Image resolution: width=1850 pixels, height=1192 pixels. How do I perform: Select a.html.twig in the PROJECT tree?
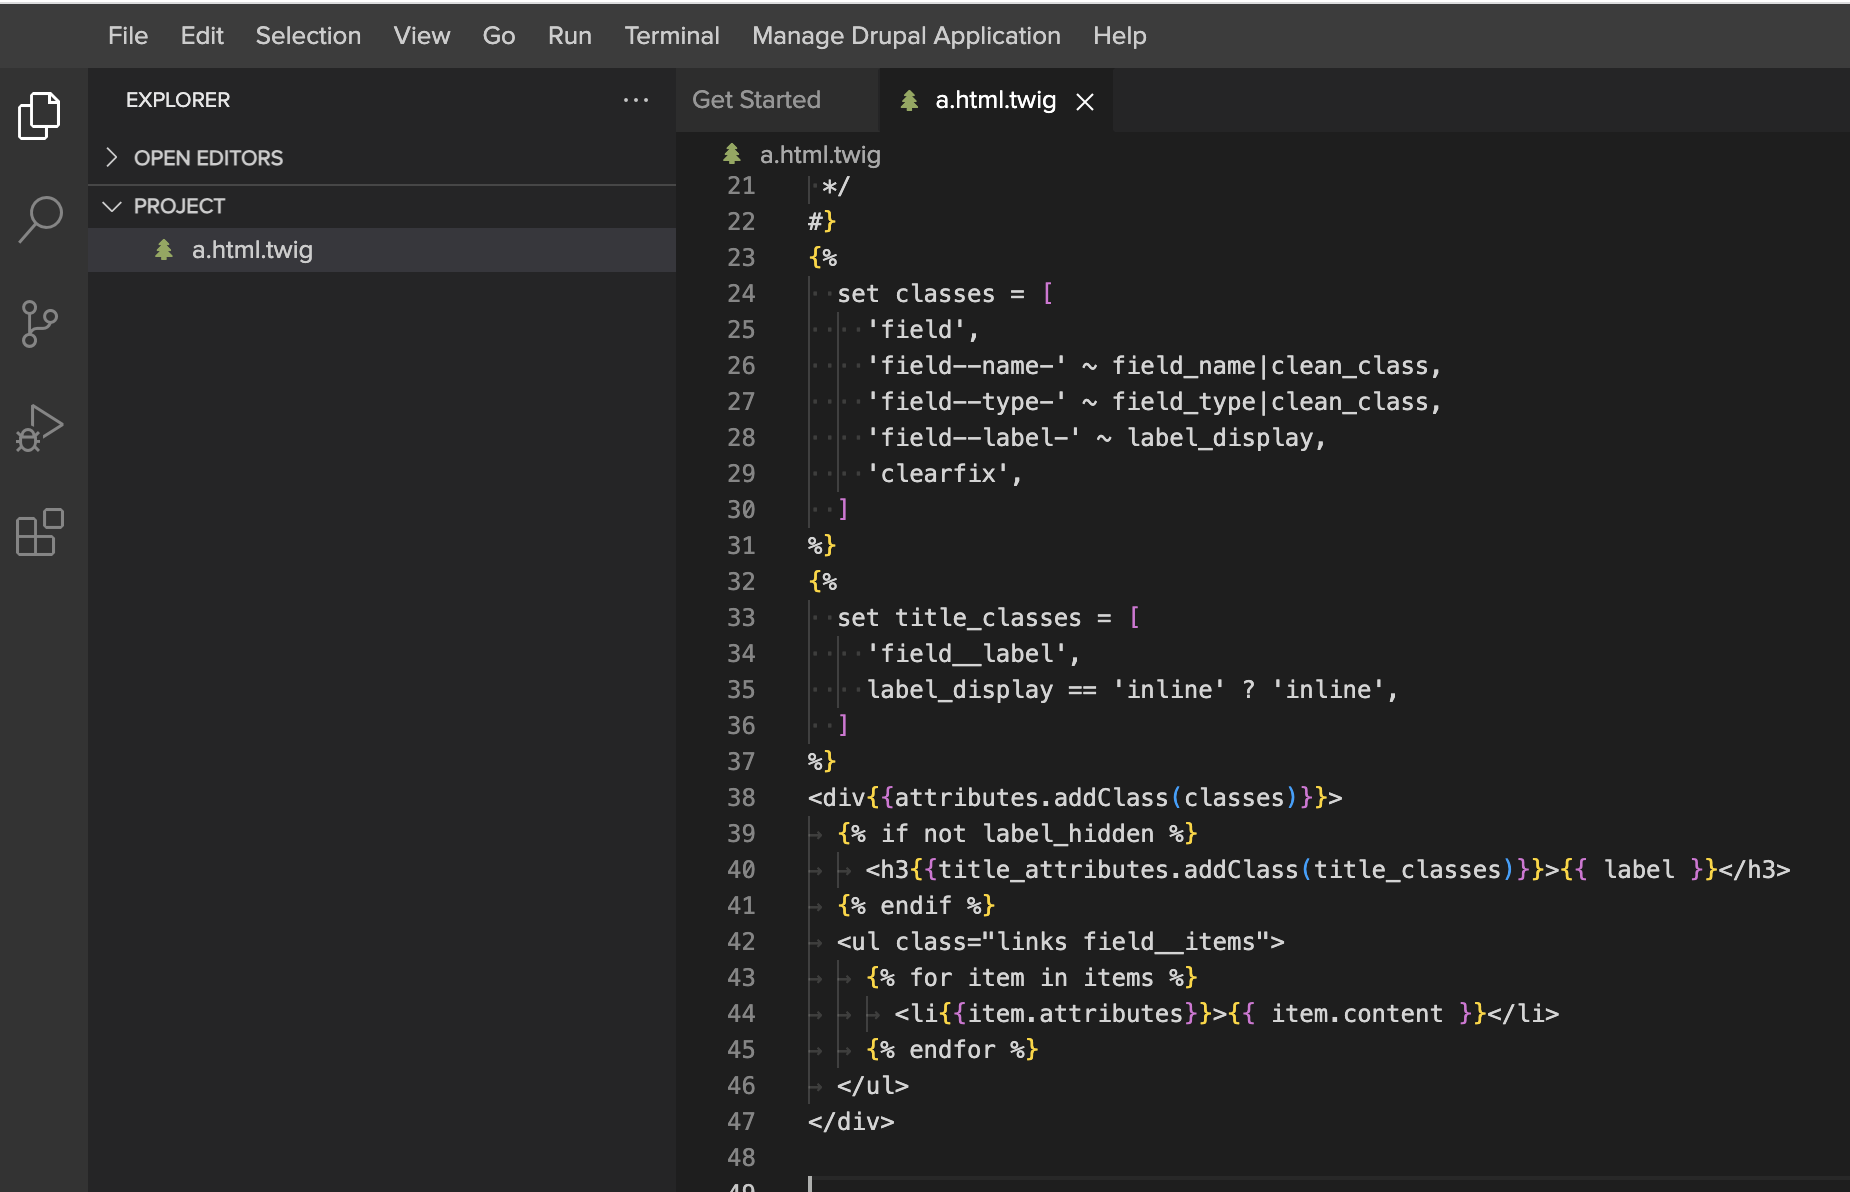click(x=252, y=250)
